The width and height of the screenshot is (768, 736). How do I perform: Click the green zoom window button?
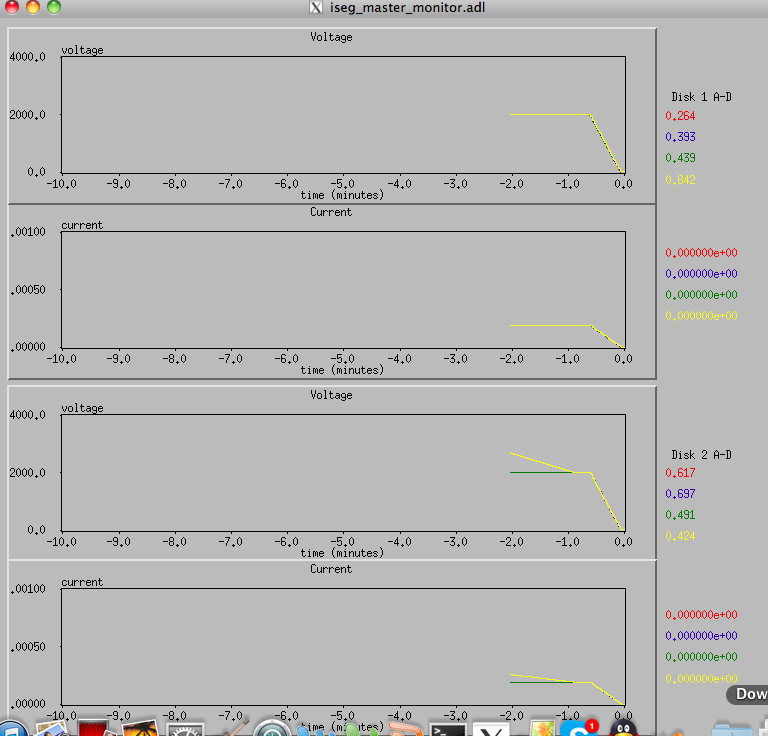(x=54, y=7)
